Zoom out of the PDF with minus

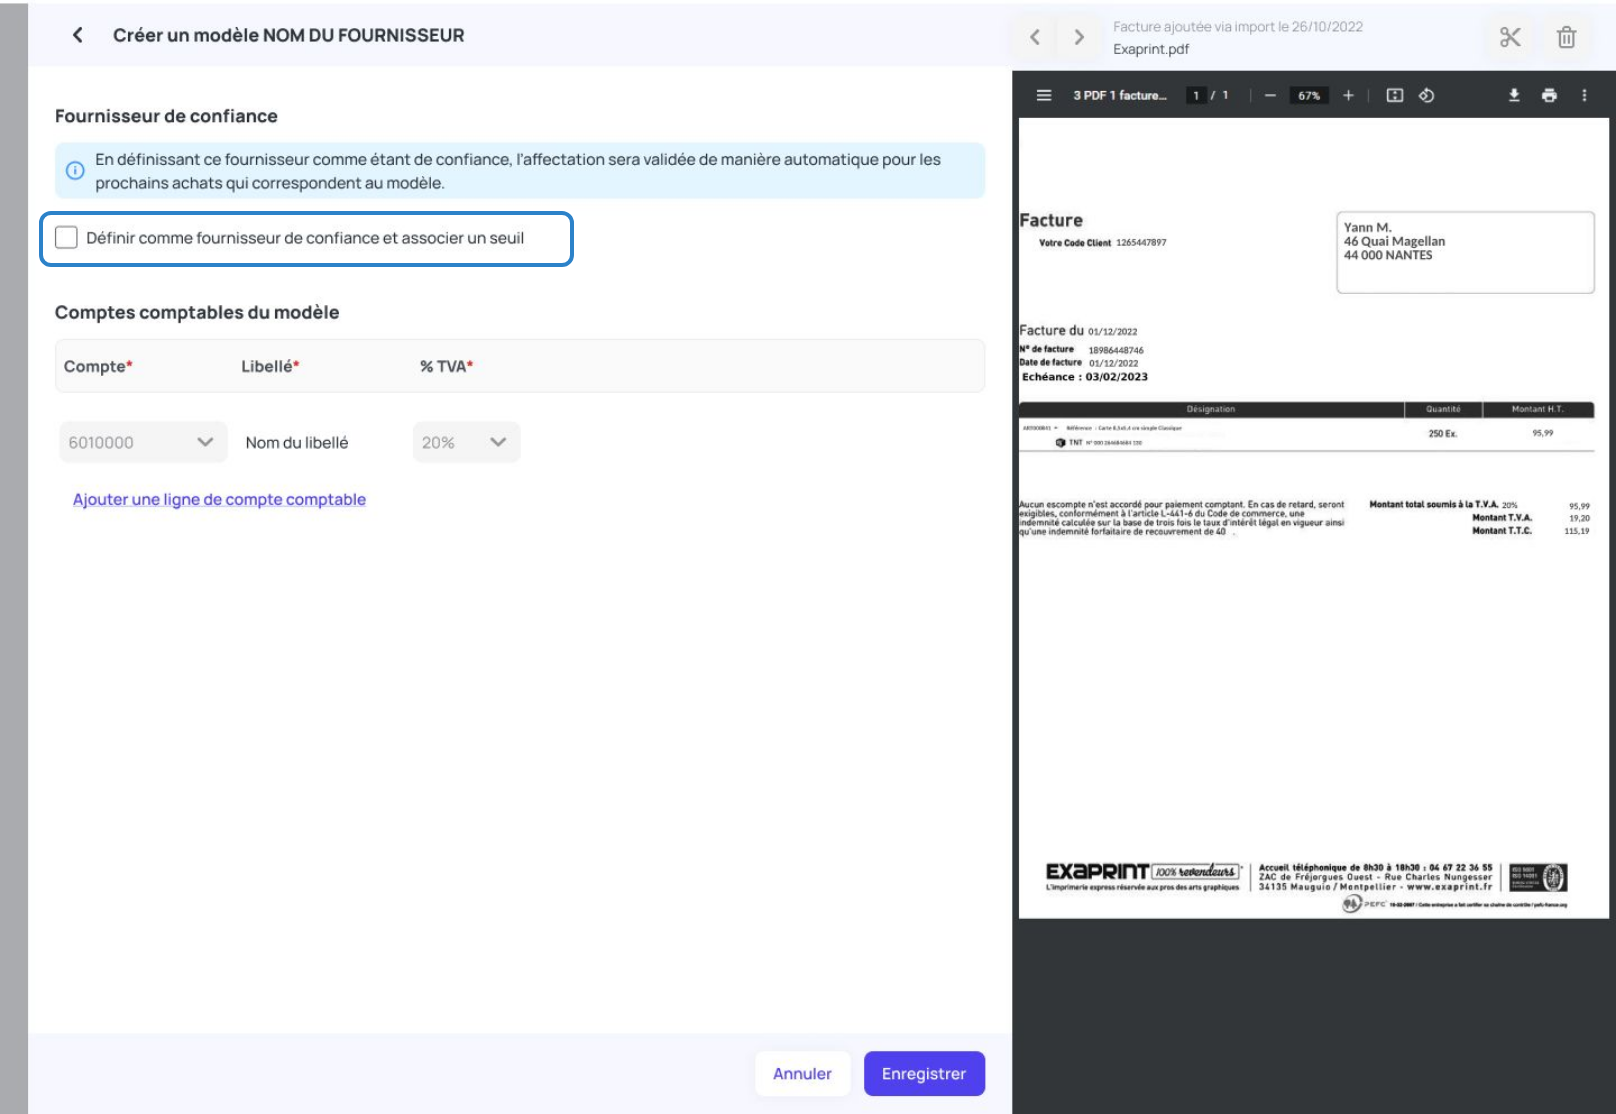click(x=1270, y=95)
